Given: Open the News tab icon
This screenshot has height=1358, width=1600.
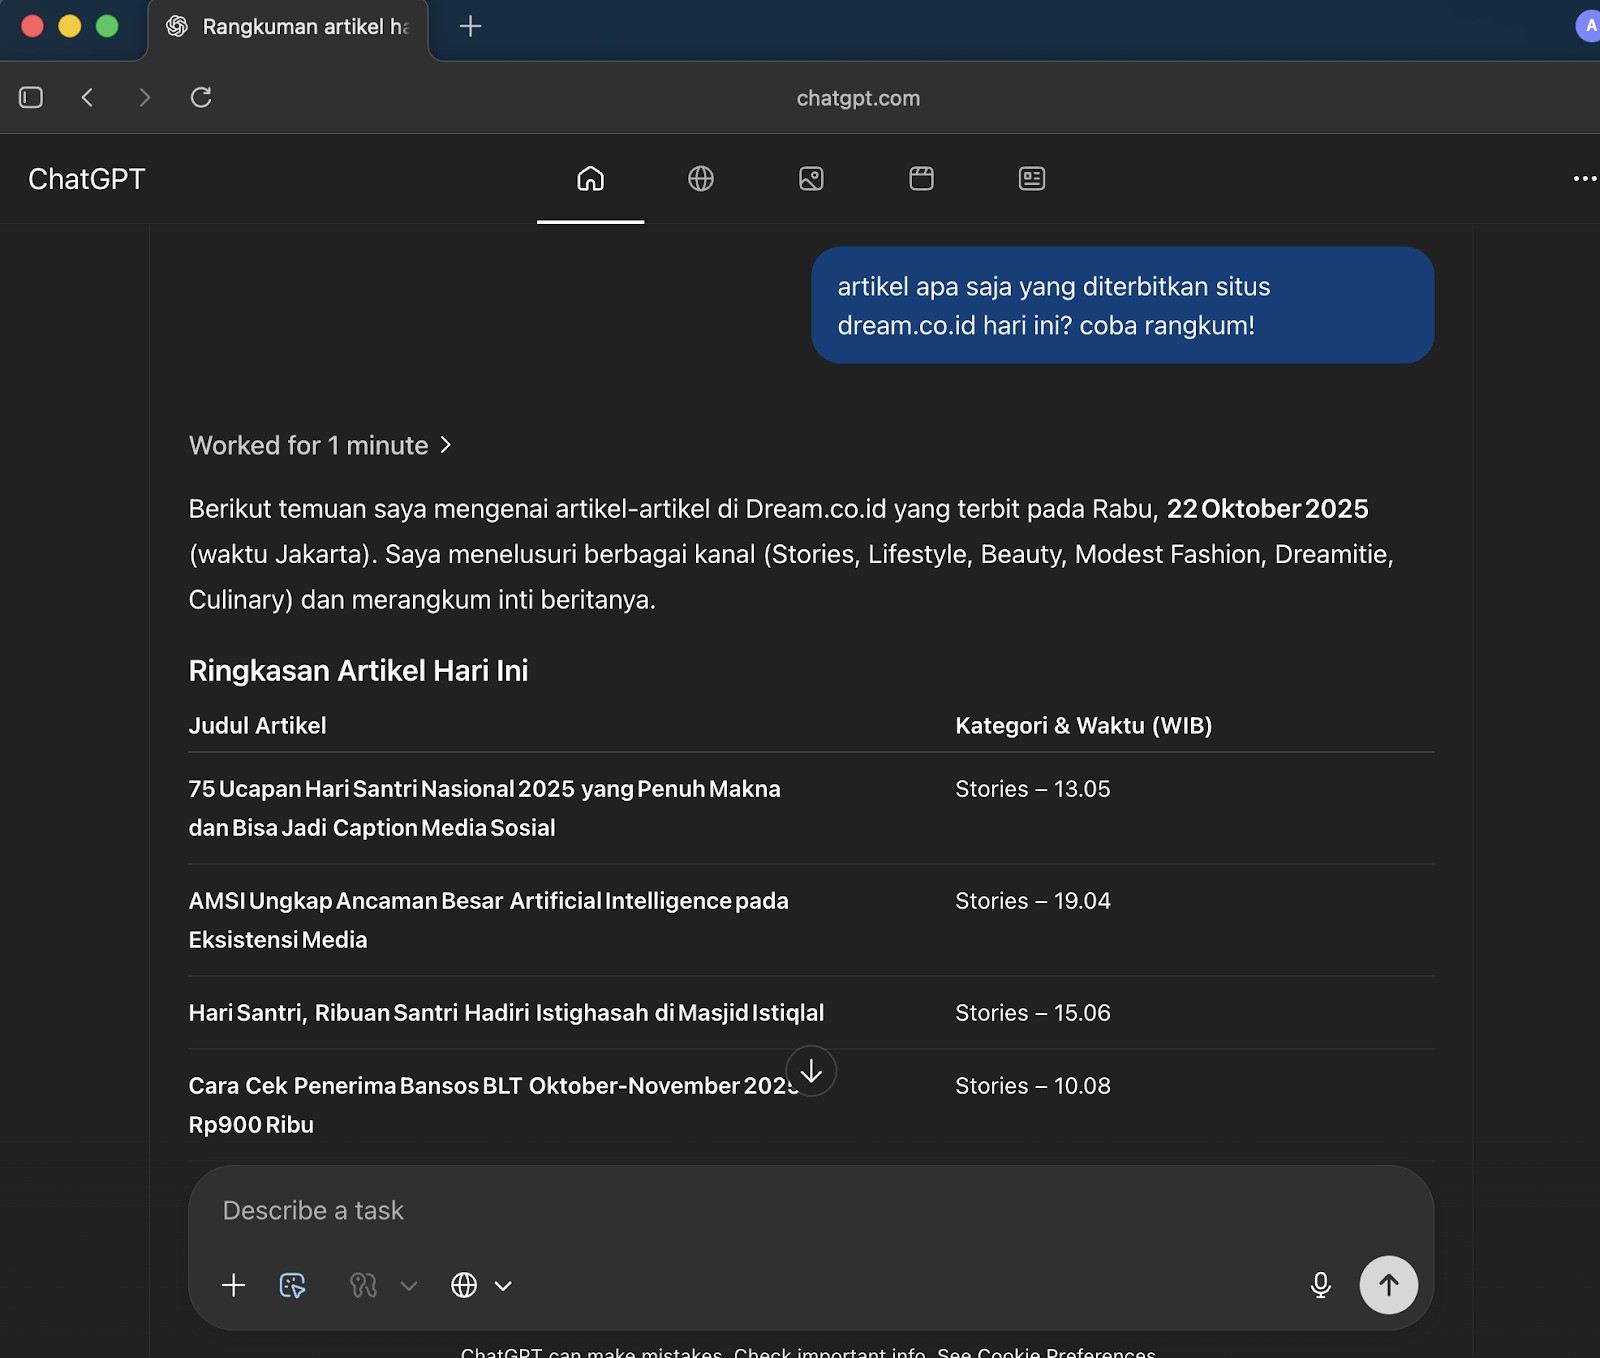Looking at the screenshot, I should click(1031, 179).
